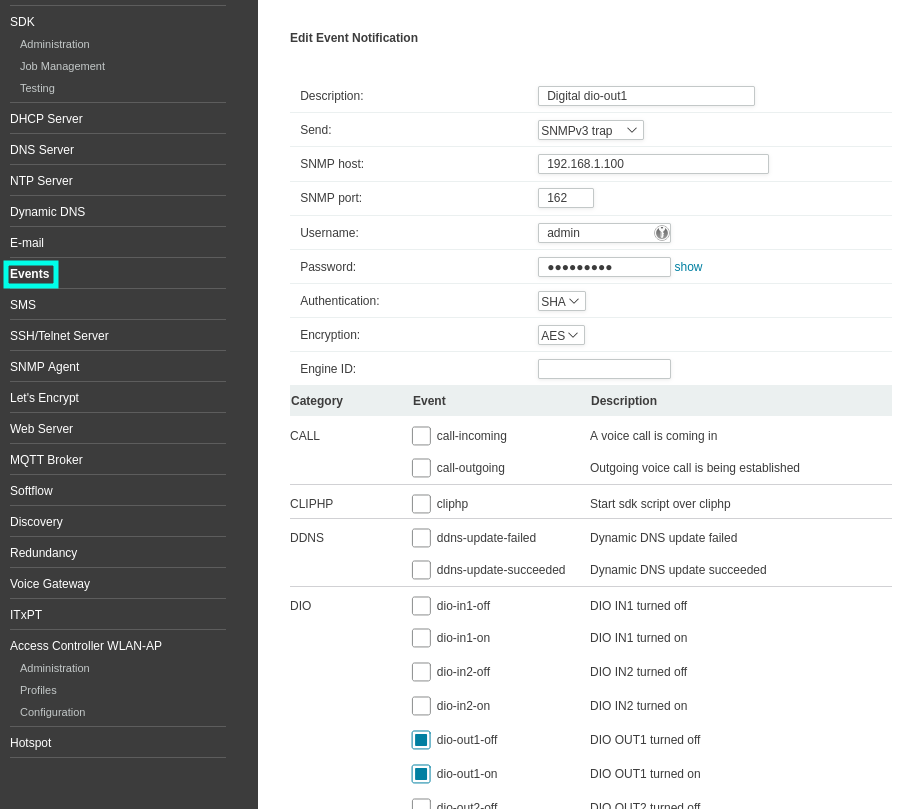
Task: Open DNS Server settings
Action: point(42,150)
